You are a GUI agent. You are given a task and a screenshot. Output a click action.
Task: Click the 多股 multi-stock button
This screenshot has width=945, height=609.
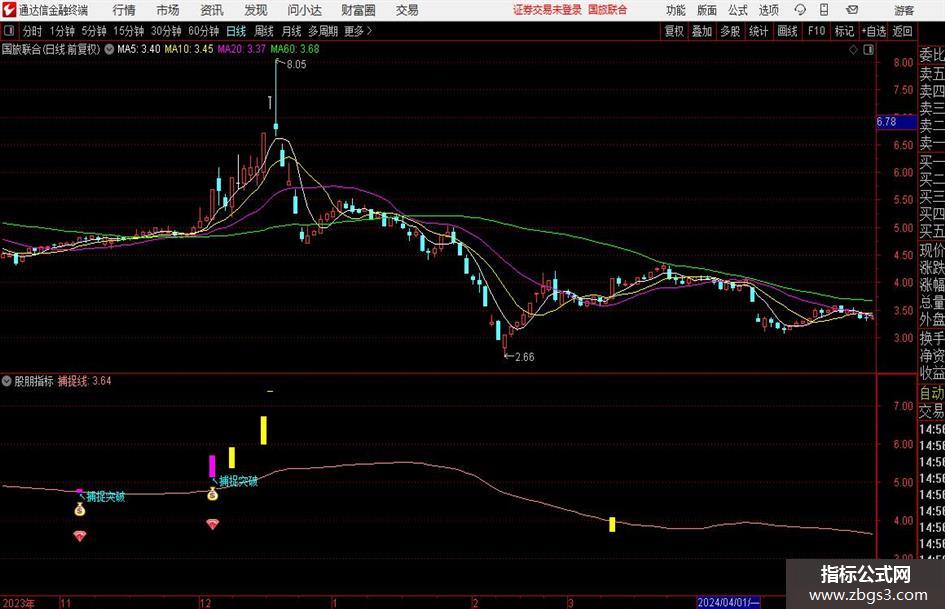coord(730,31)
